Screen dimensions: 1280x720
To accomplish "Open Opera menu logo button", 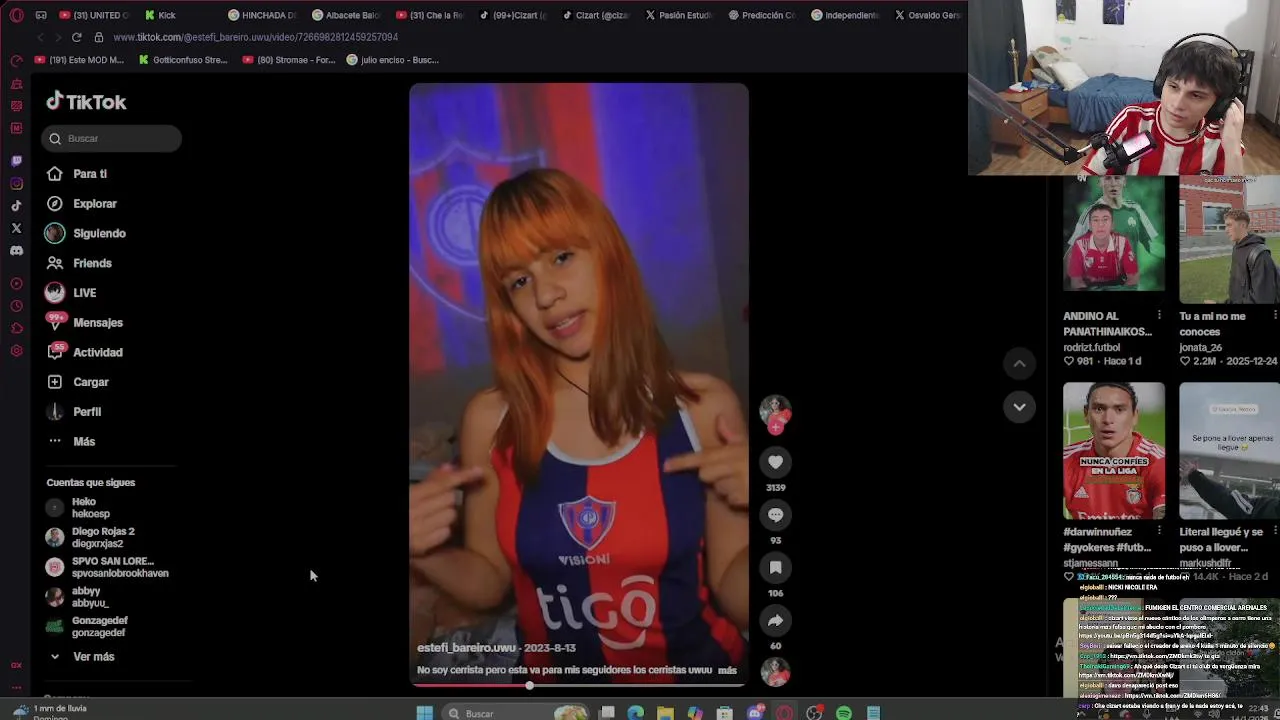I will 16,15.
